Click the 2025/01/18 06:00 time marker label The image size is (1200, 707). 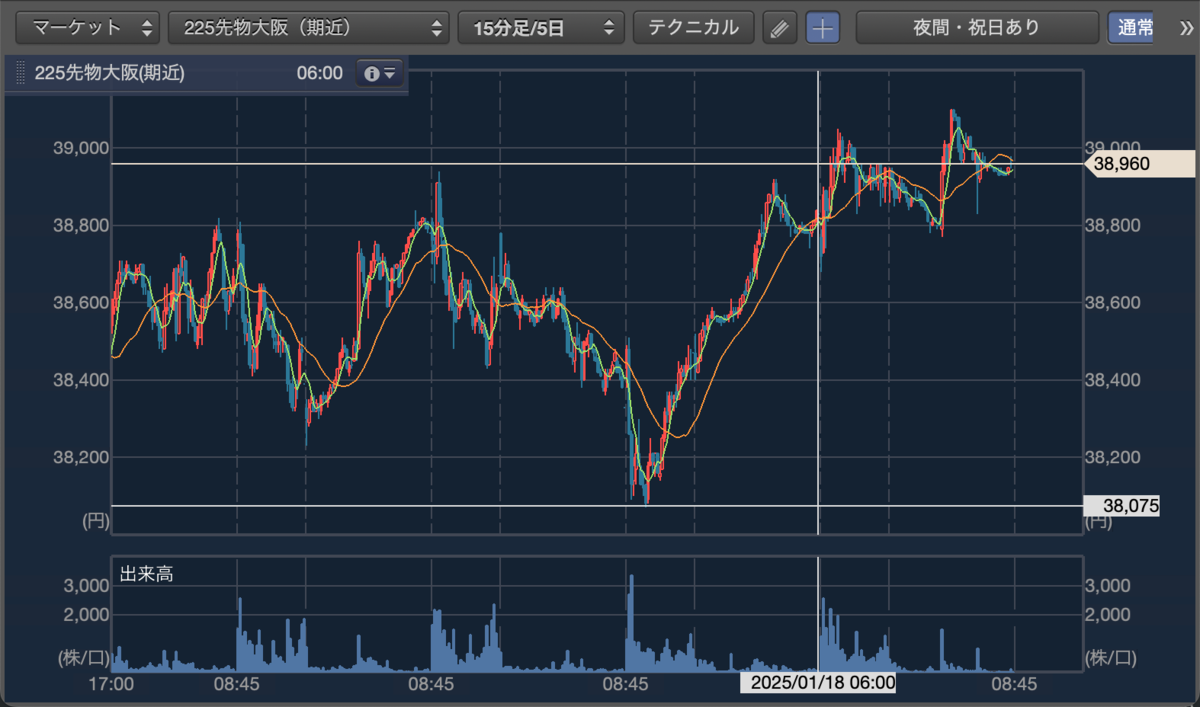[818, 684]
